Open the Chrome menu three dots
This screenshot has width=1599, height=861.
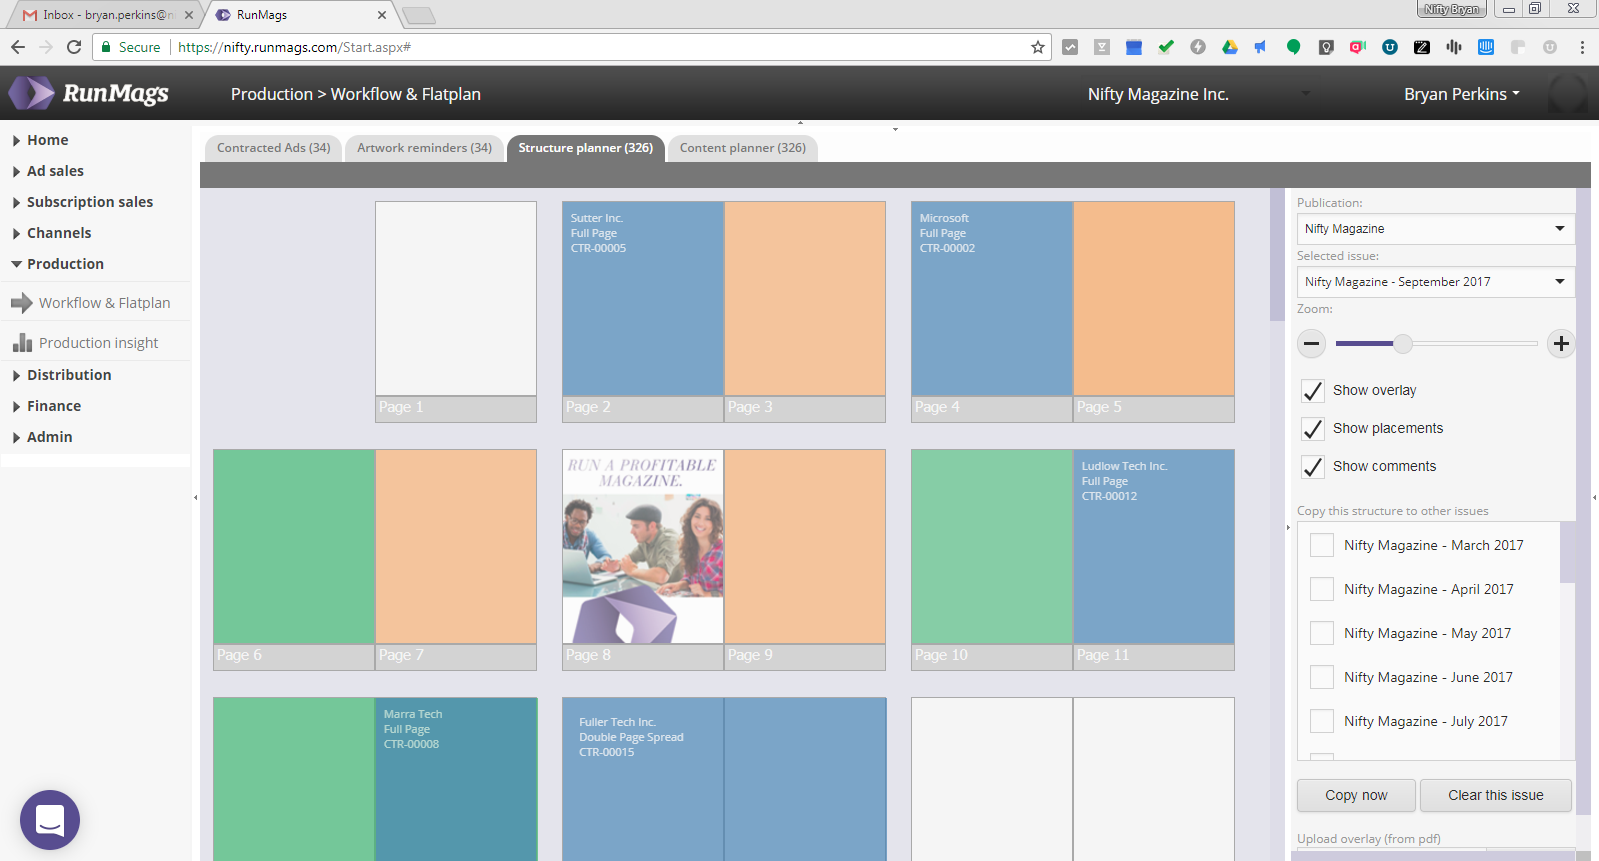pyautogui.click(x=1582, y=47)
